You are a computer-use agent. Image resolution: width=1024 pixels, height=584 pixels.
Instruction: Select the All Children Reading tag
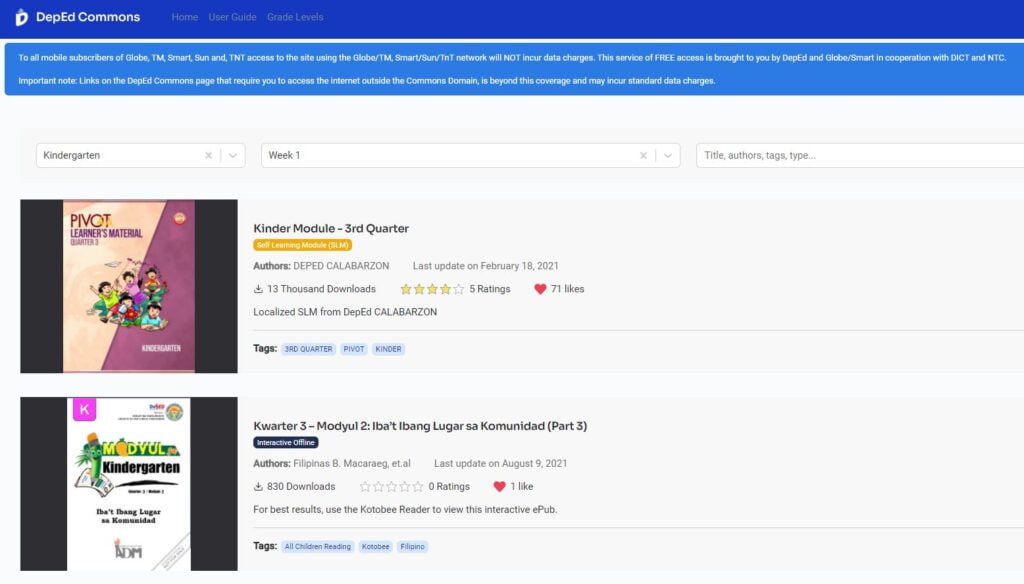[x=317, y=547]
